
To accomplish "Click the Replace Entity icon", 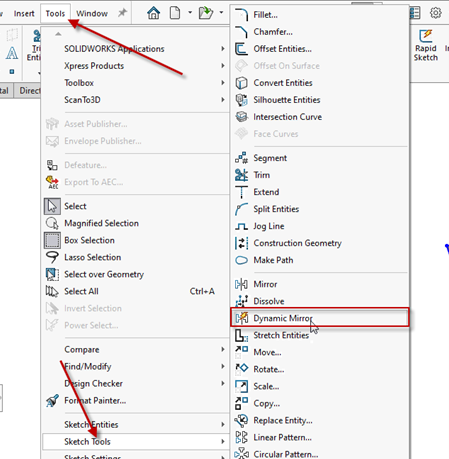I will point(241,420).
